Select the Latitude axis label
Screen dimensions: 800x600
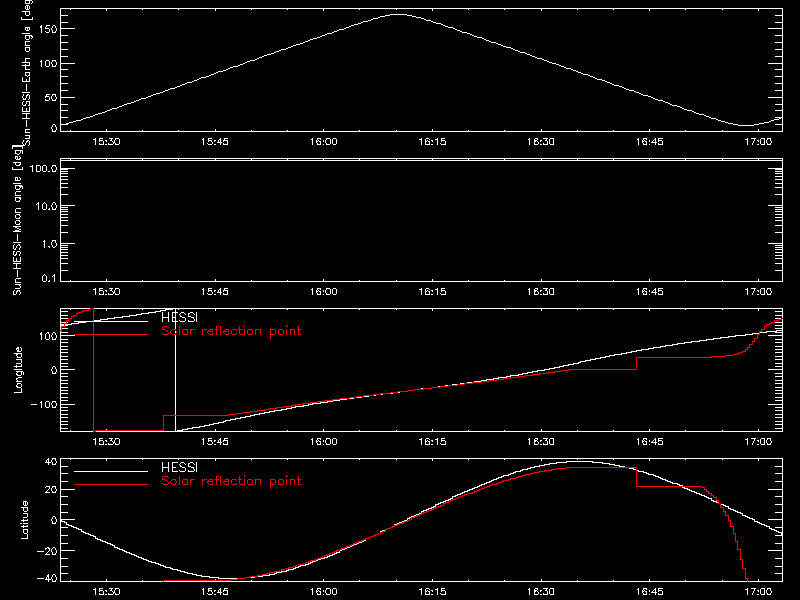tap(24, 520)
